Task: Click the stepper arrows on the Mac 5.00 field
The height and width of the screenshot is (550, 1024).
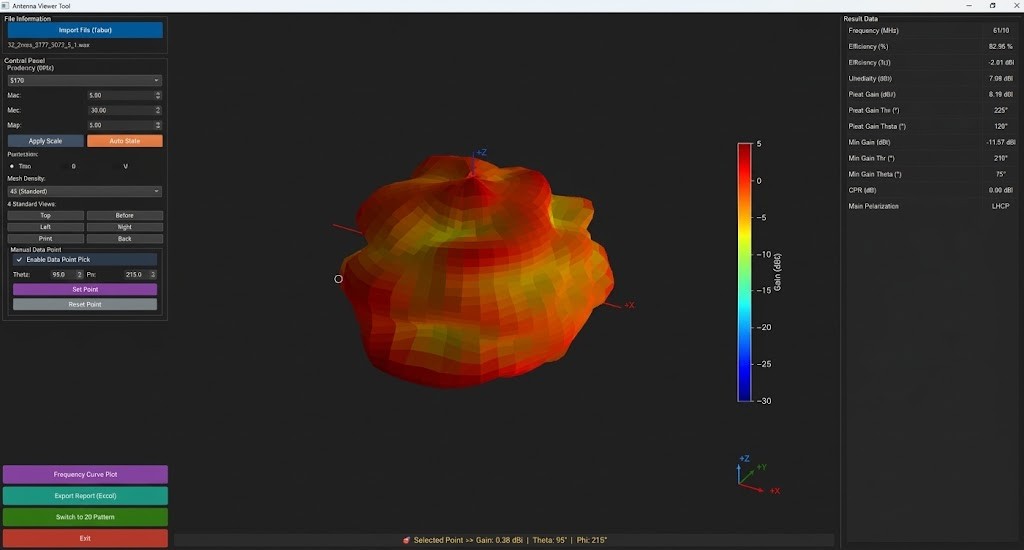Action: click(x=158, y=95)
